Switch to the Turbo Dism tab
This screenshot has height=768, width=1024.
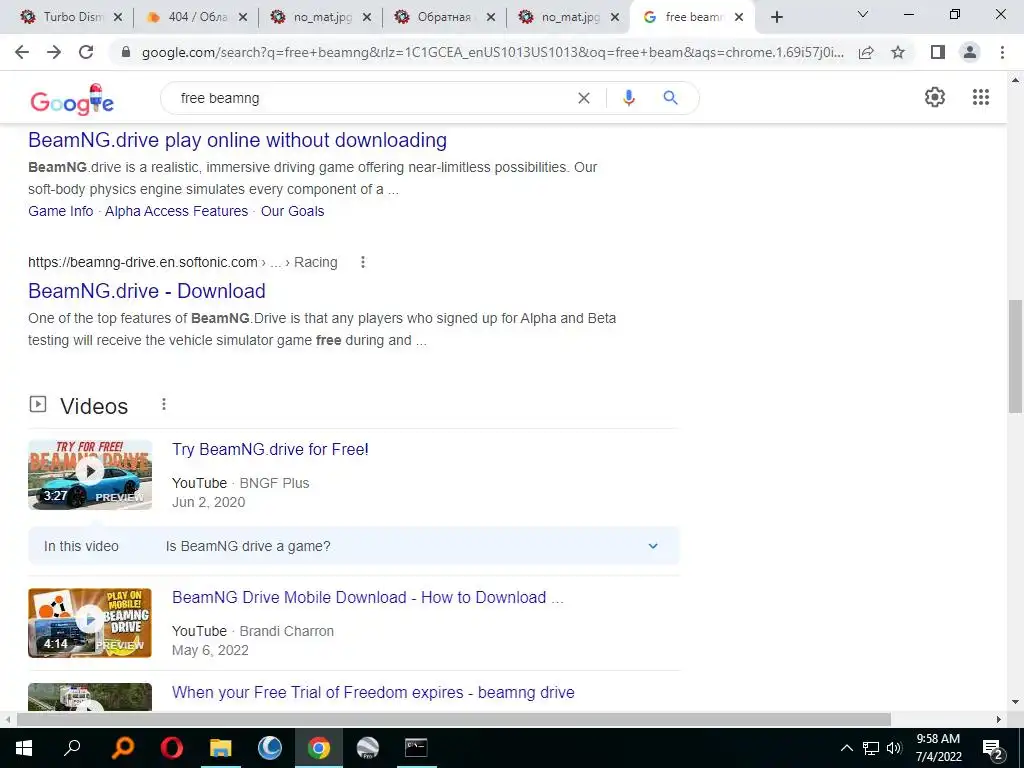[x=72, y=17]
